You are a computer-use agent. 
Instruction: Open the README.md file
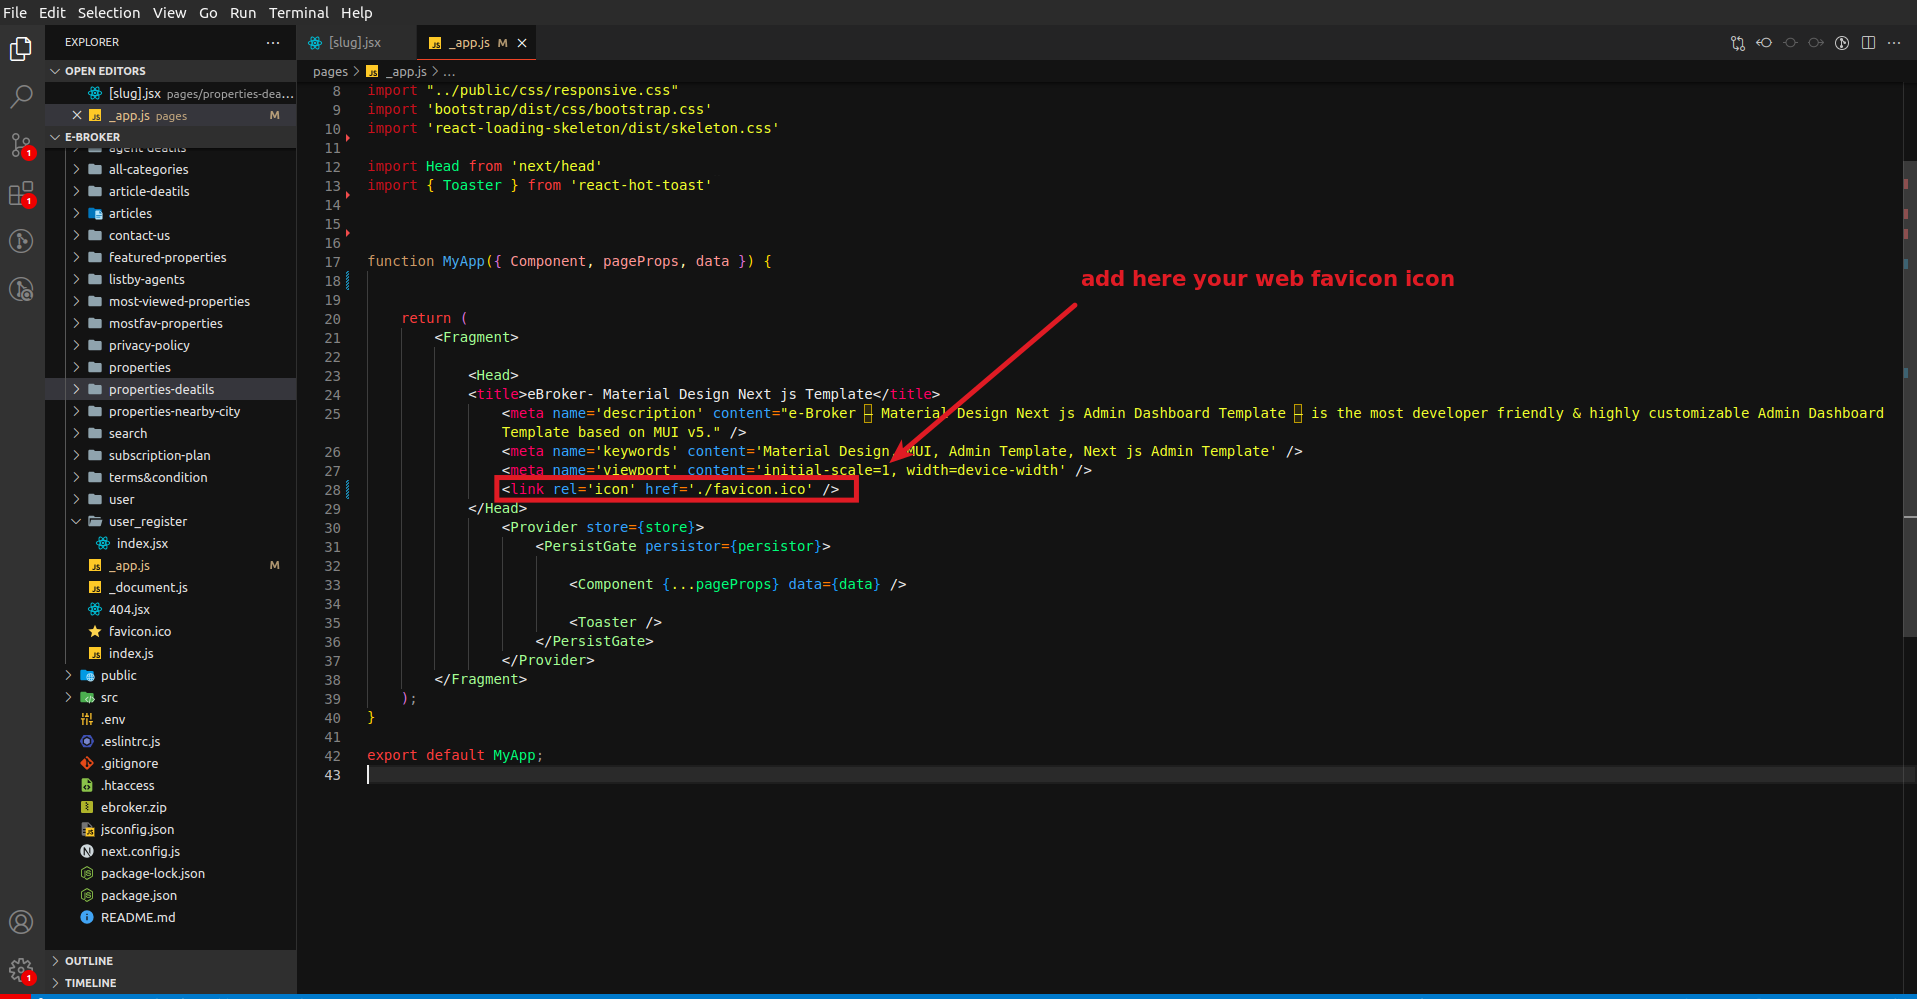(170, 917)
